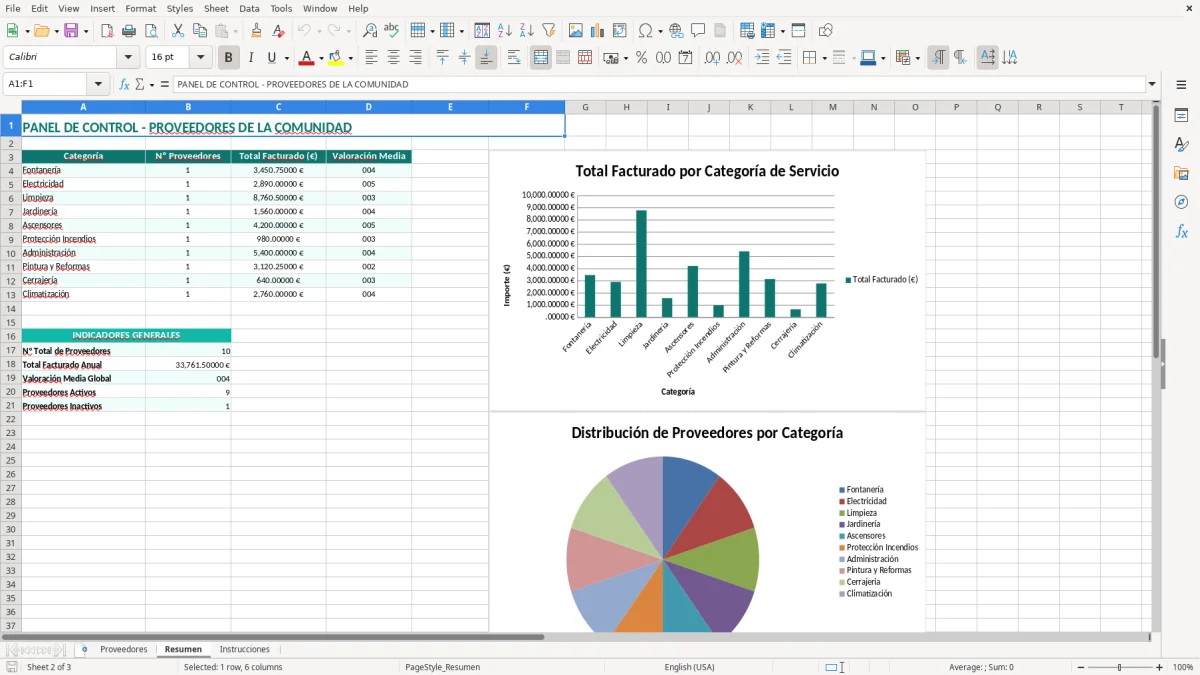
Task: Open Function Wizard fx icon
Action: coord(124,85)
